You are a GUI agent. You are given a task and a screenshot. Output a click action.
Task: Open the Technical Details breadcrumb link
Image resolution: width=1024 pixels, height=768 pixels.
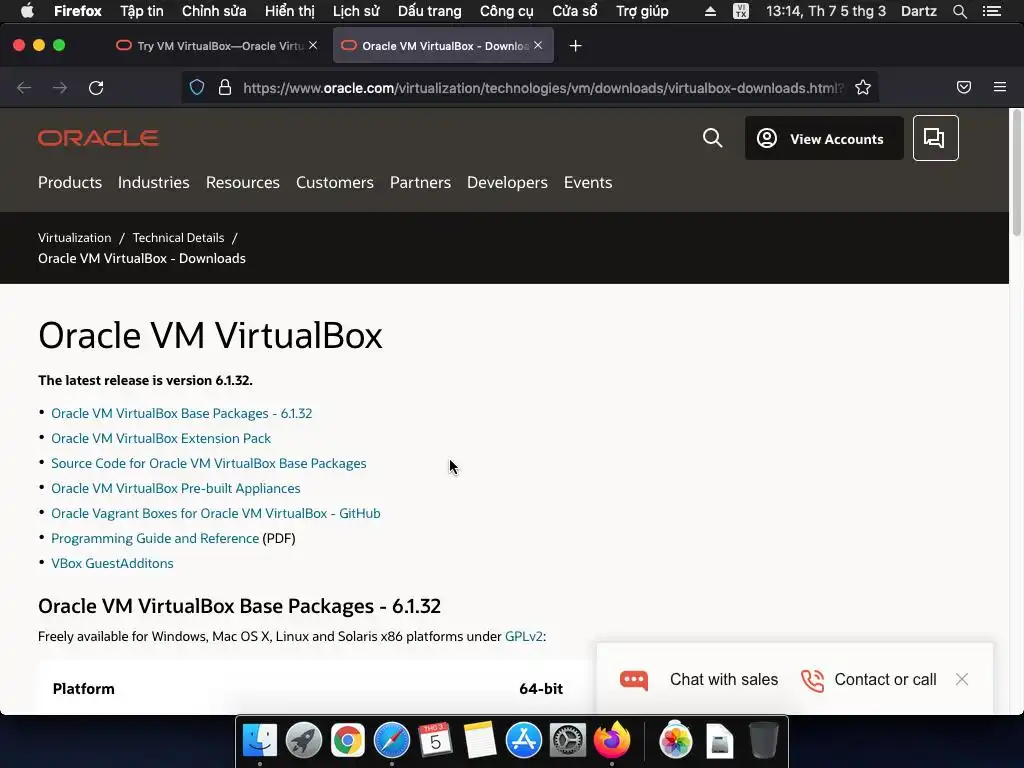(x=178, y=238)
